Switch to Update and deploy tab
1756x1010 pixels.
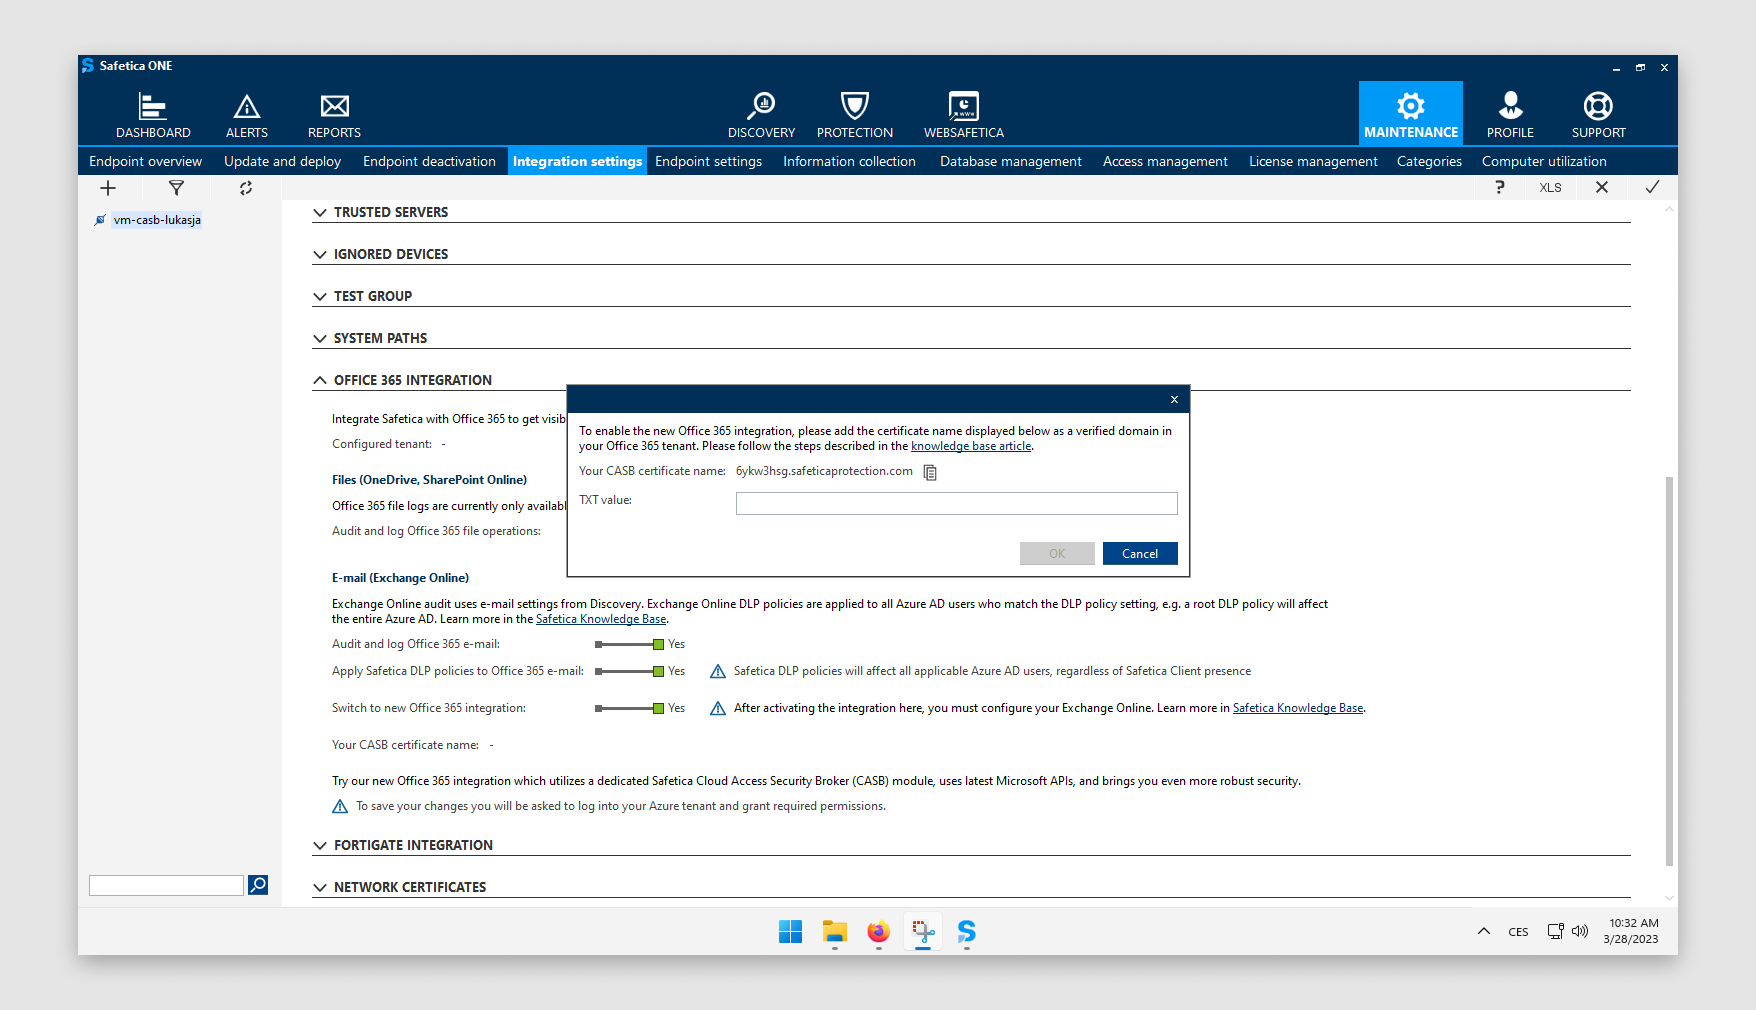(282, 161)
